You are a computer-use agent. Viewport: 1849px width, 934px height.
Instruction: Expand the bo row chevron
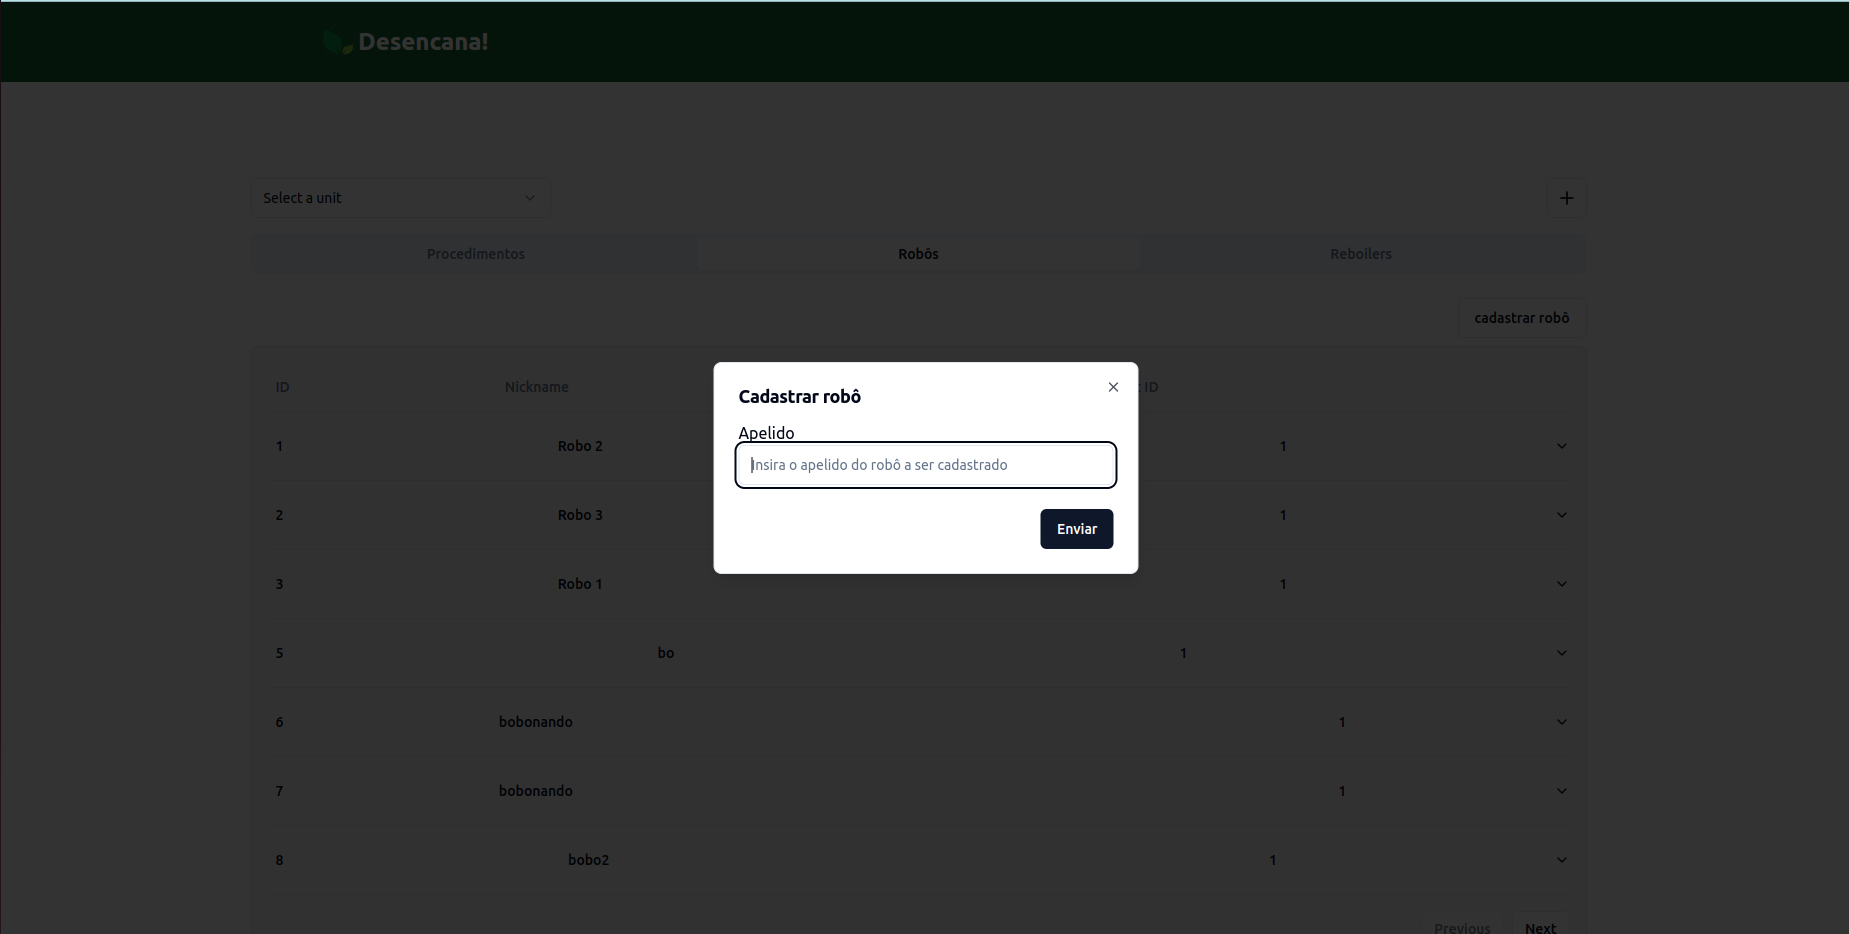click(1562, 653)
